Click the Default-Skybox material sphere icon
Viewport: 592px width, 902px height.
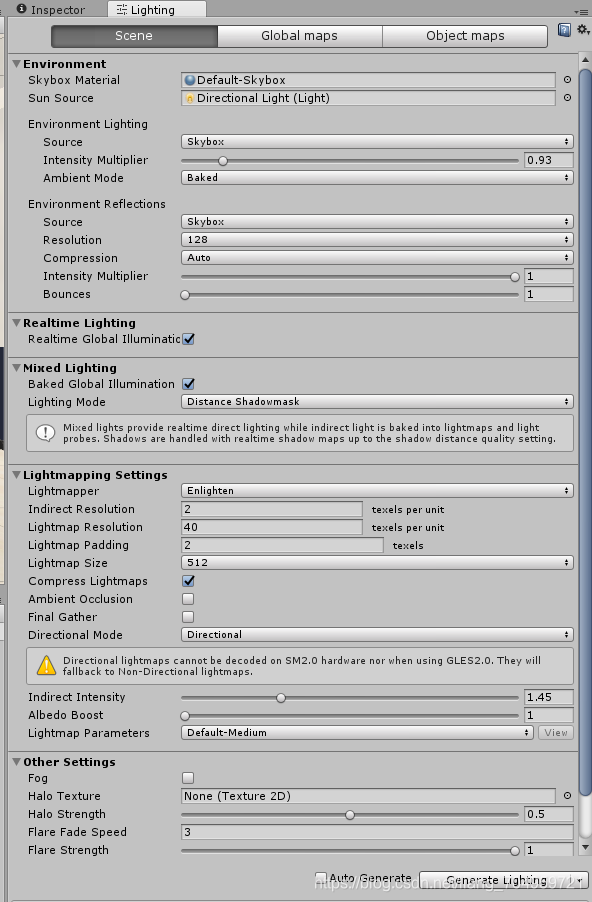point(190,80)
